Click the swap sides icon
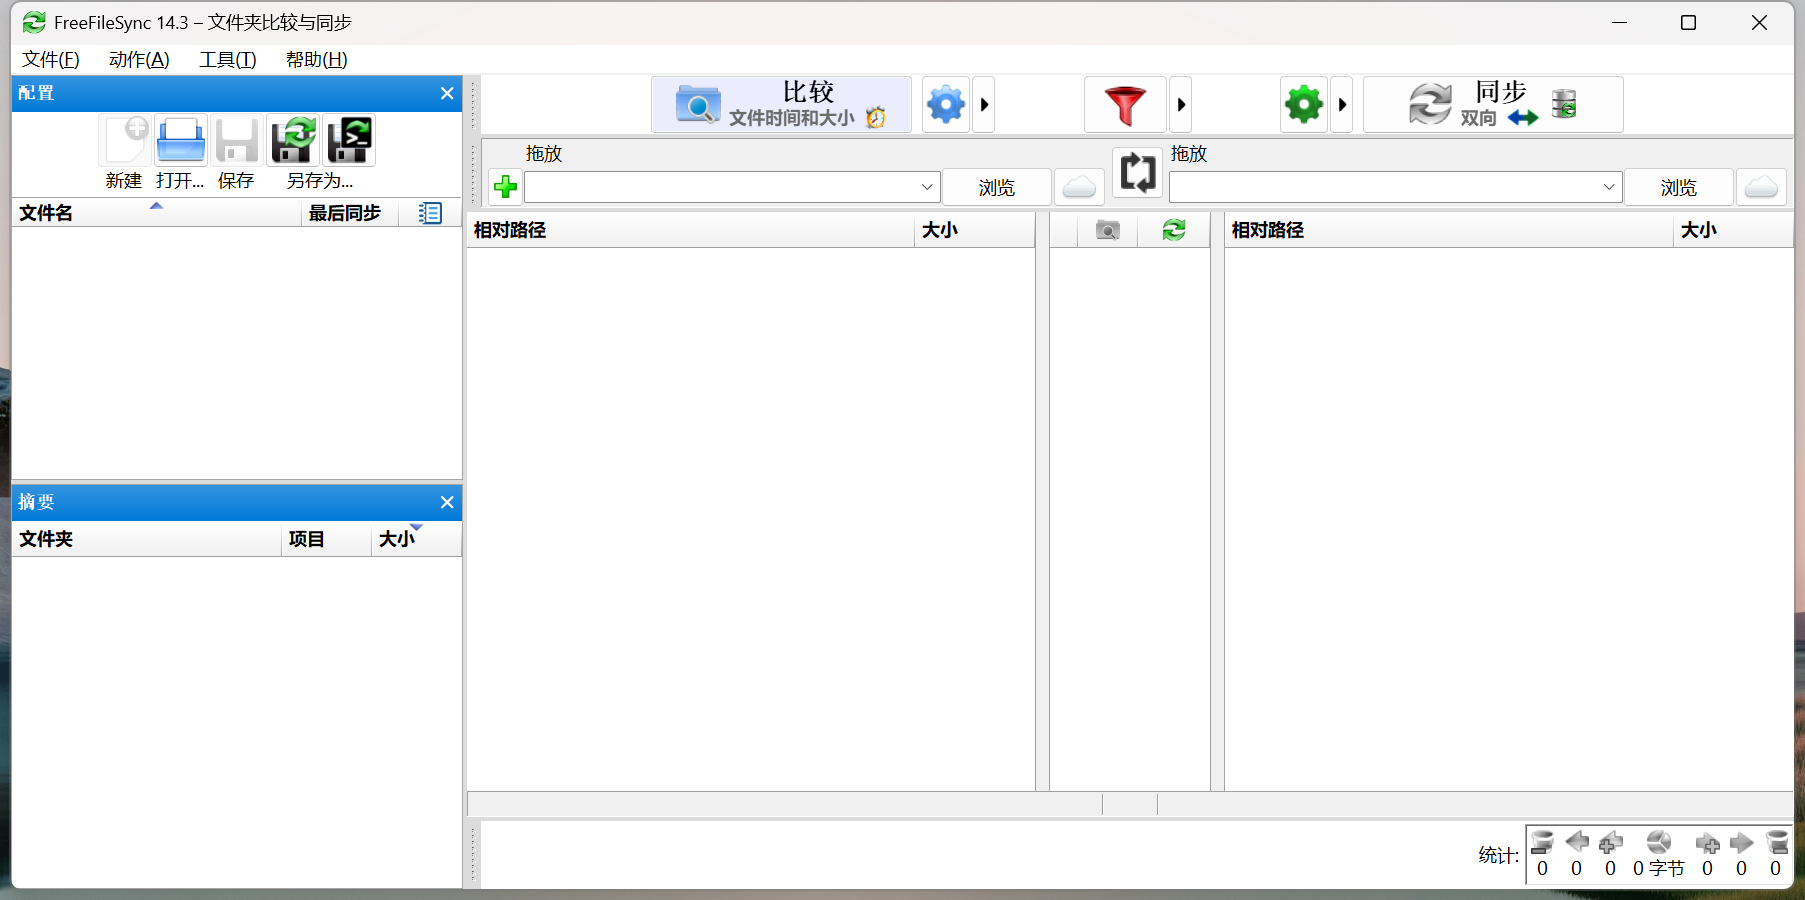This screenshot has width=1805, height=900. (x=1137, y=172)
